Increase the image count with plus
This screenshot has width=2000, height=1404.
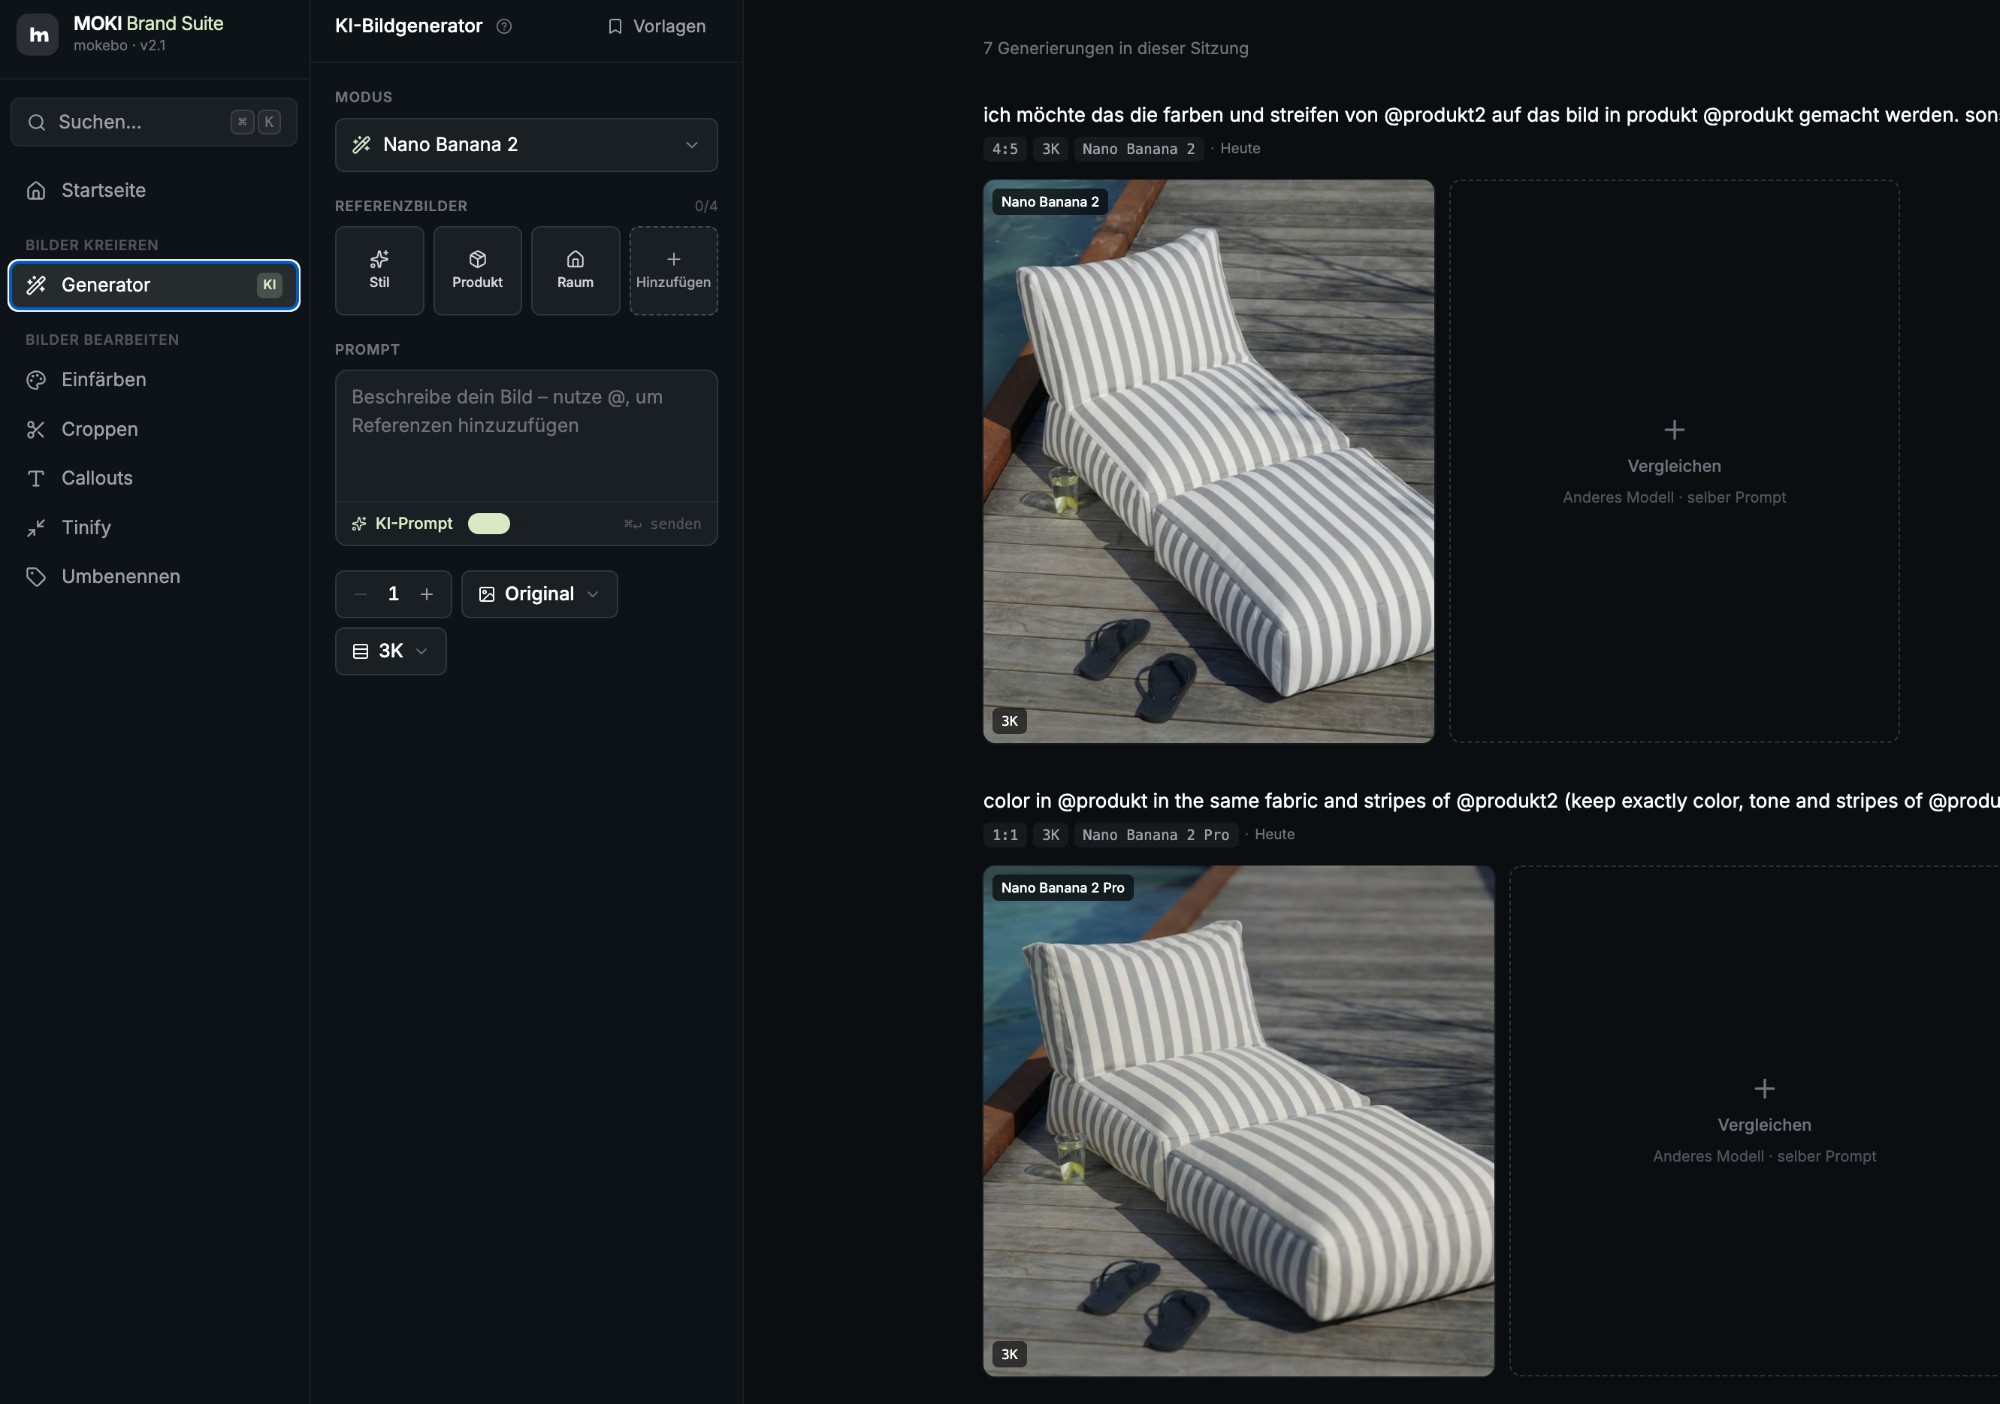427,594
